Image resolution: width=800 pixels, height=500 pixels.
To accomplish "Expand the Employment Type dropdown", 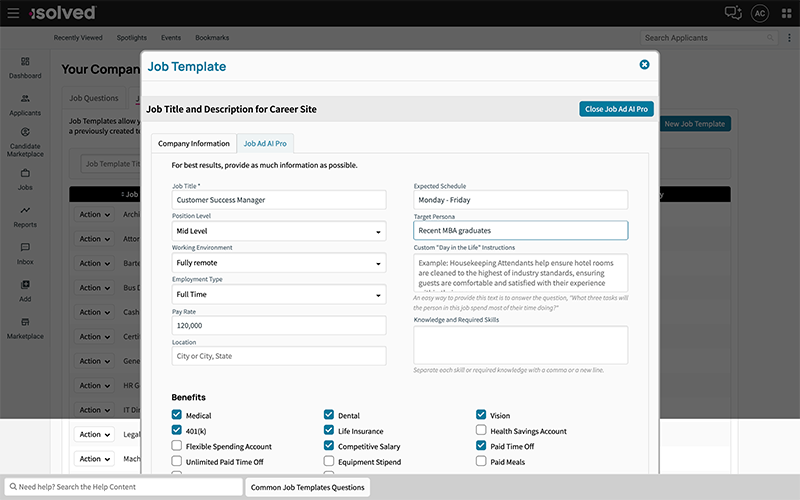I will (x=279, y=295).
